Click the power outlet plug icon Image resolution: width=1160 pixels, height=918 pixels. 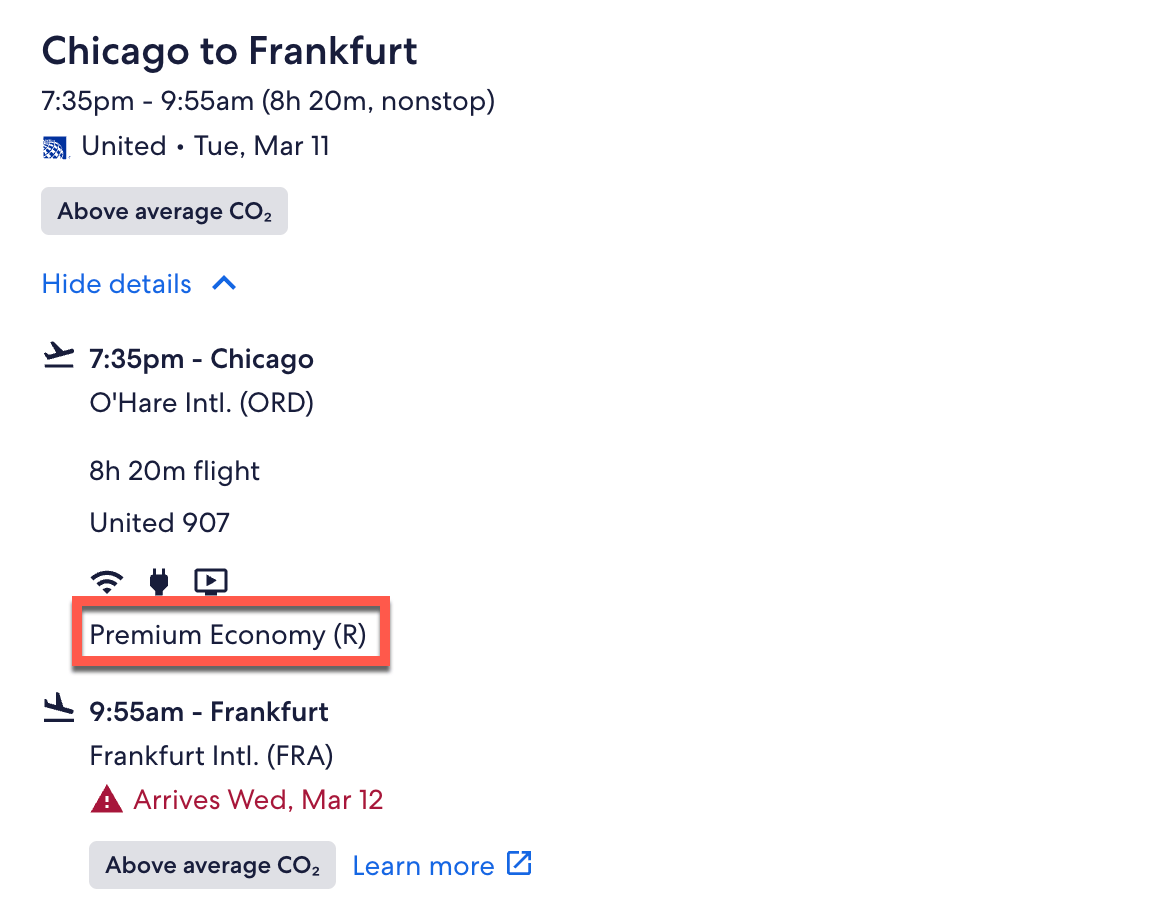[159, 580]
